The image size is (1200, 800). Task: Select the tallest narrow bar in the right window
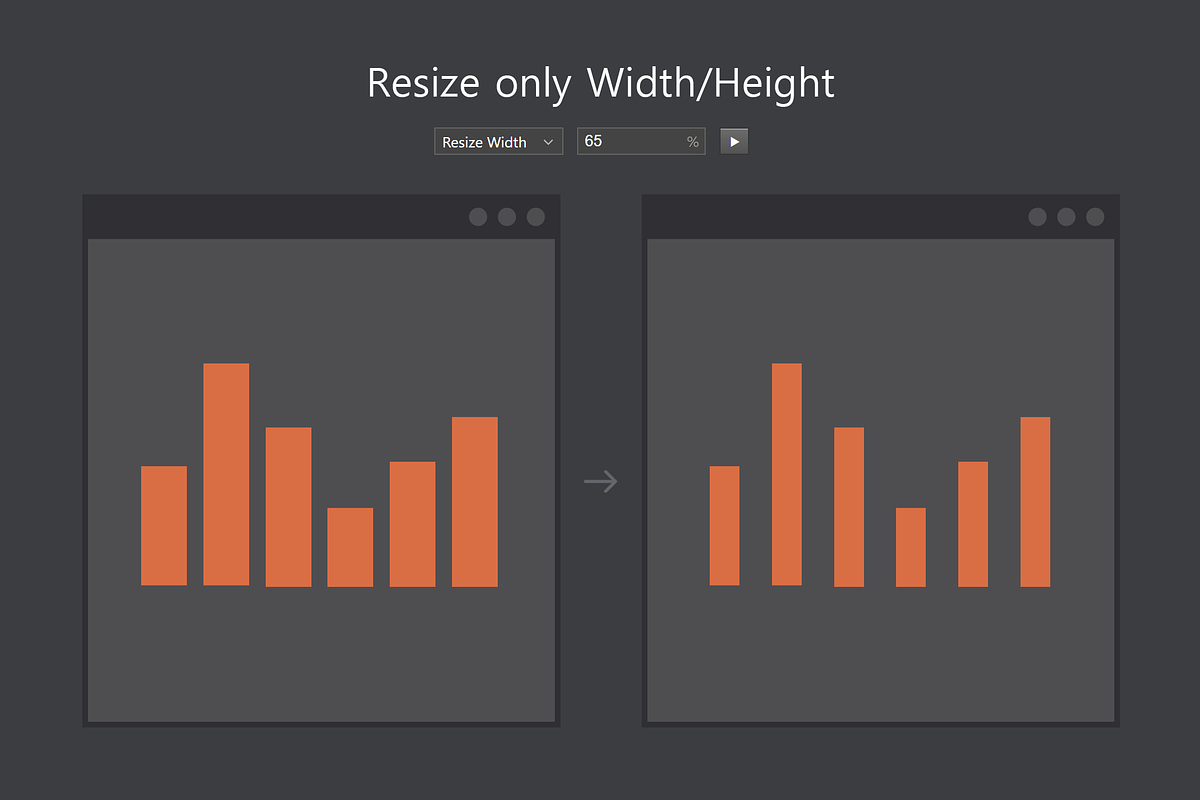[787, 474]
